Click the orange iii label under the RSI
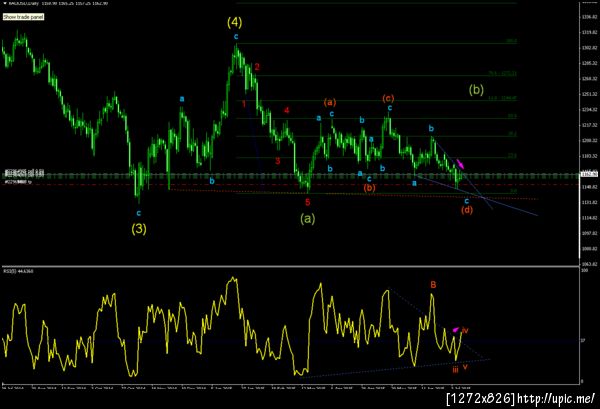600x409 pixels. coord(455,370)
